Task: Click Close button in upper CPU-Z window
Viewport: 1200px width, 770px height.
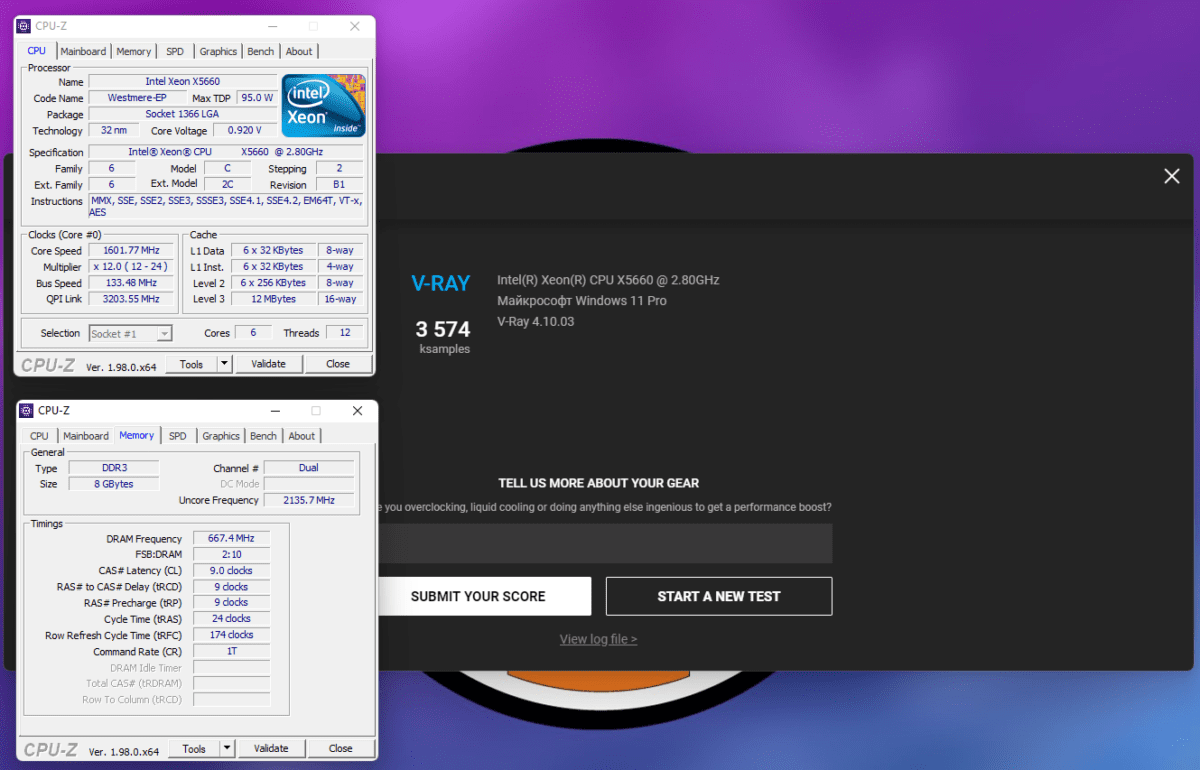Action: tap(338, 364)
